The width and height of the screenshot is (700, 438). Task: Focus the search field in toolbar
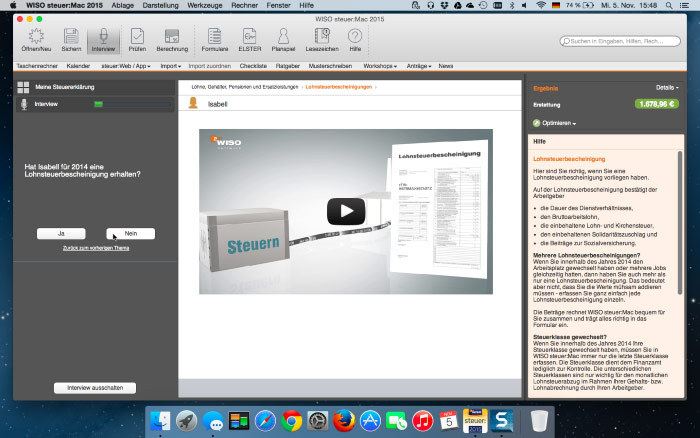(x=620, y=41)
